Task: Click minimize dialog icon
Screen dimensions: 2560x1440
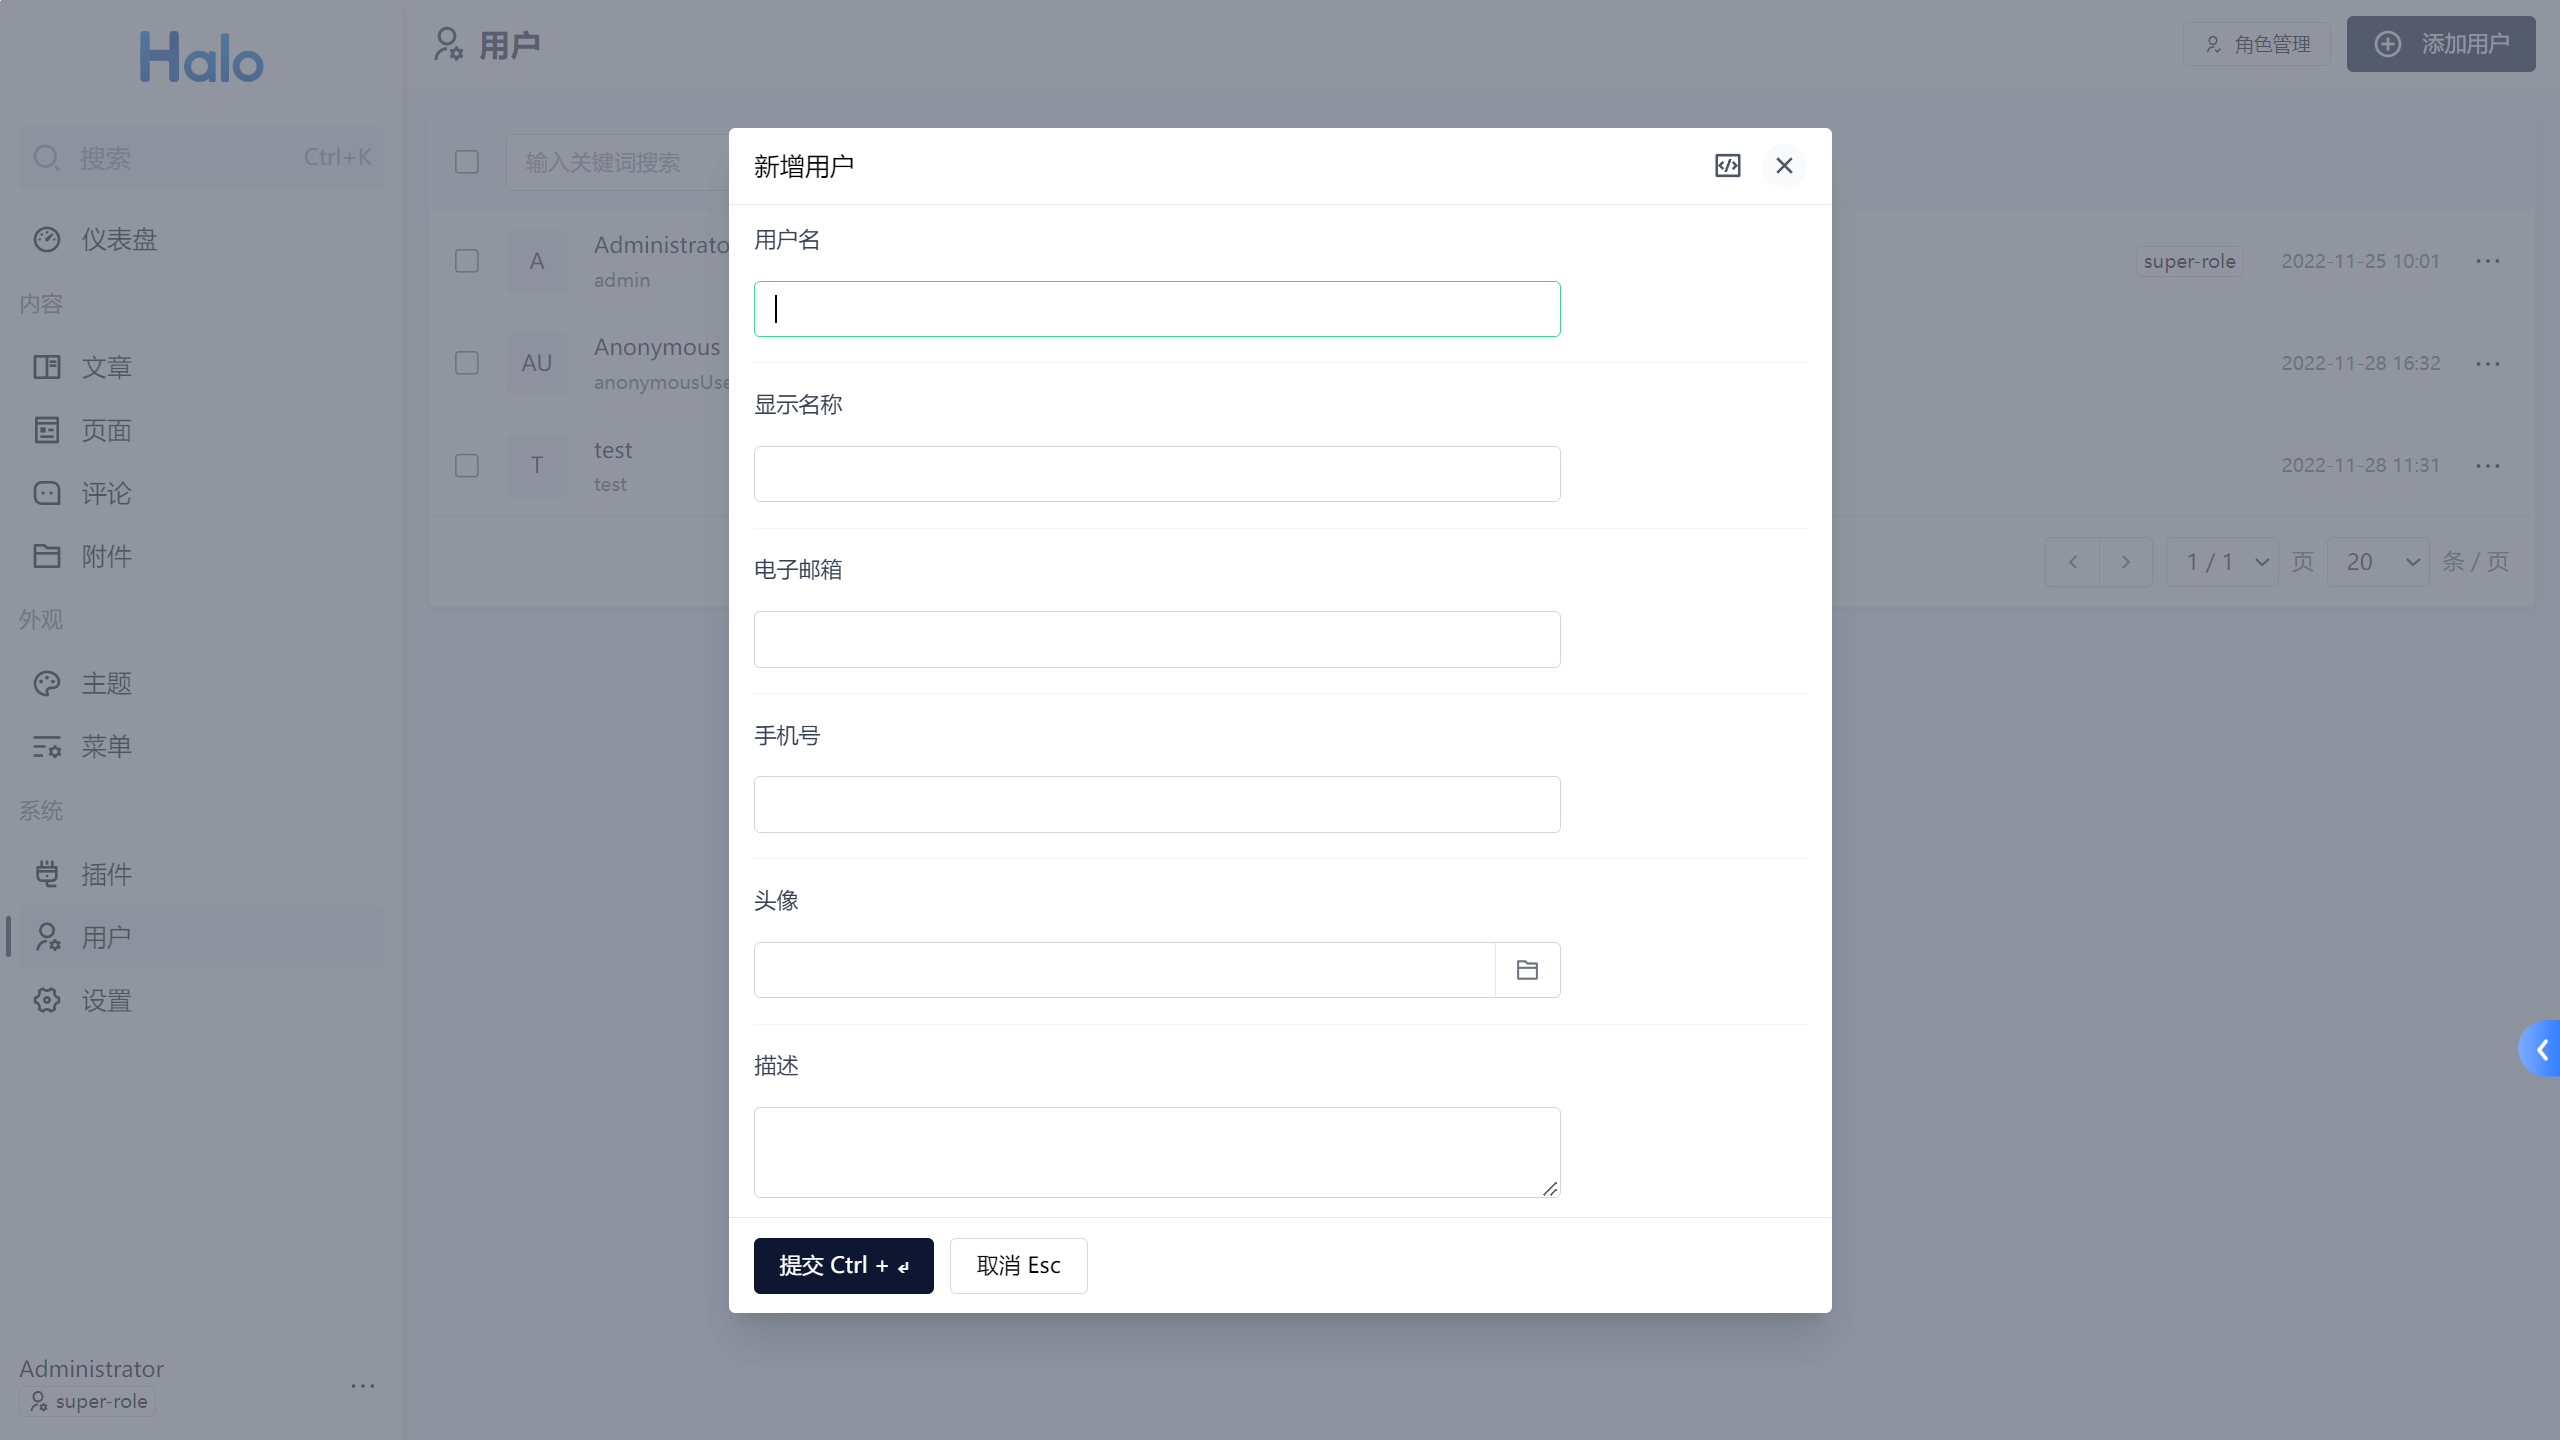Action: (1727, 164)
